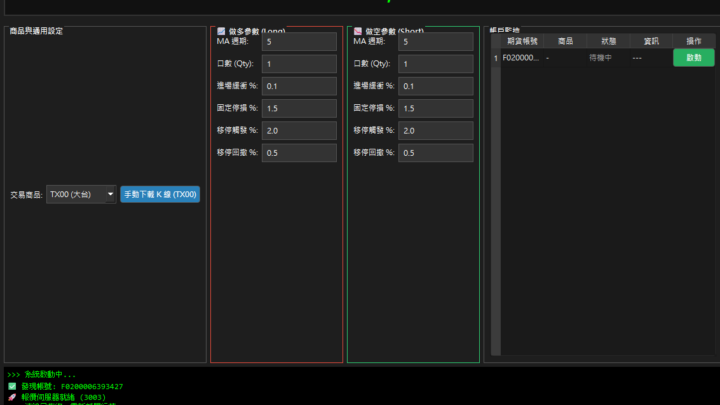Click the MA 週期 field under Long

299,41
